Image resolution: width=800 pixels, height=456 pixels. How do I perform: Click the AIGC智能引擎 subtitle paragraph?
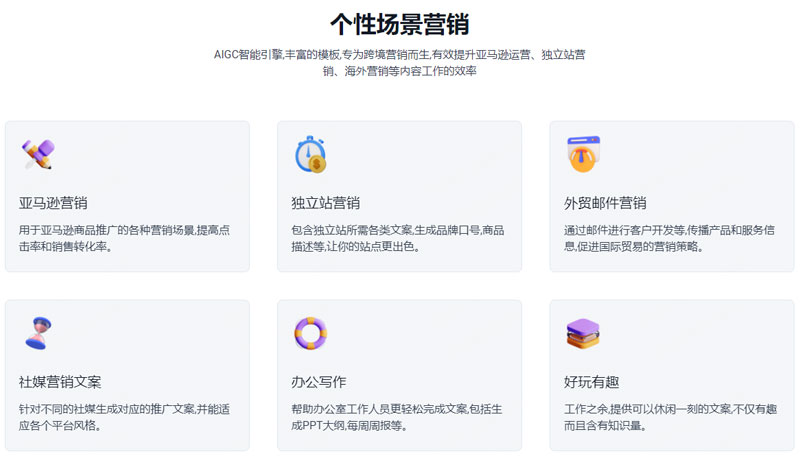pyautogui.click(x=399, y=62)
